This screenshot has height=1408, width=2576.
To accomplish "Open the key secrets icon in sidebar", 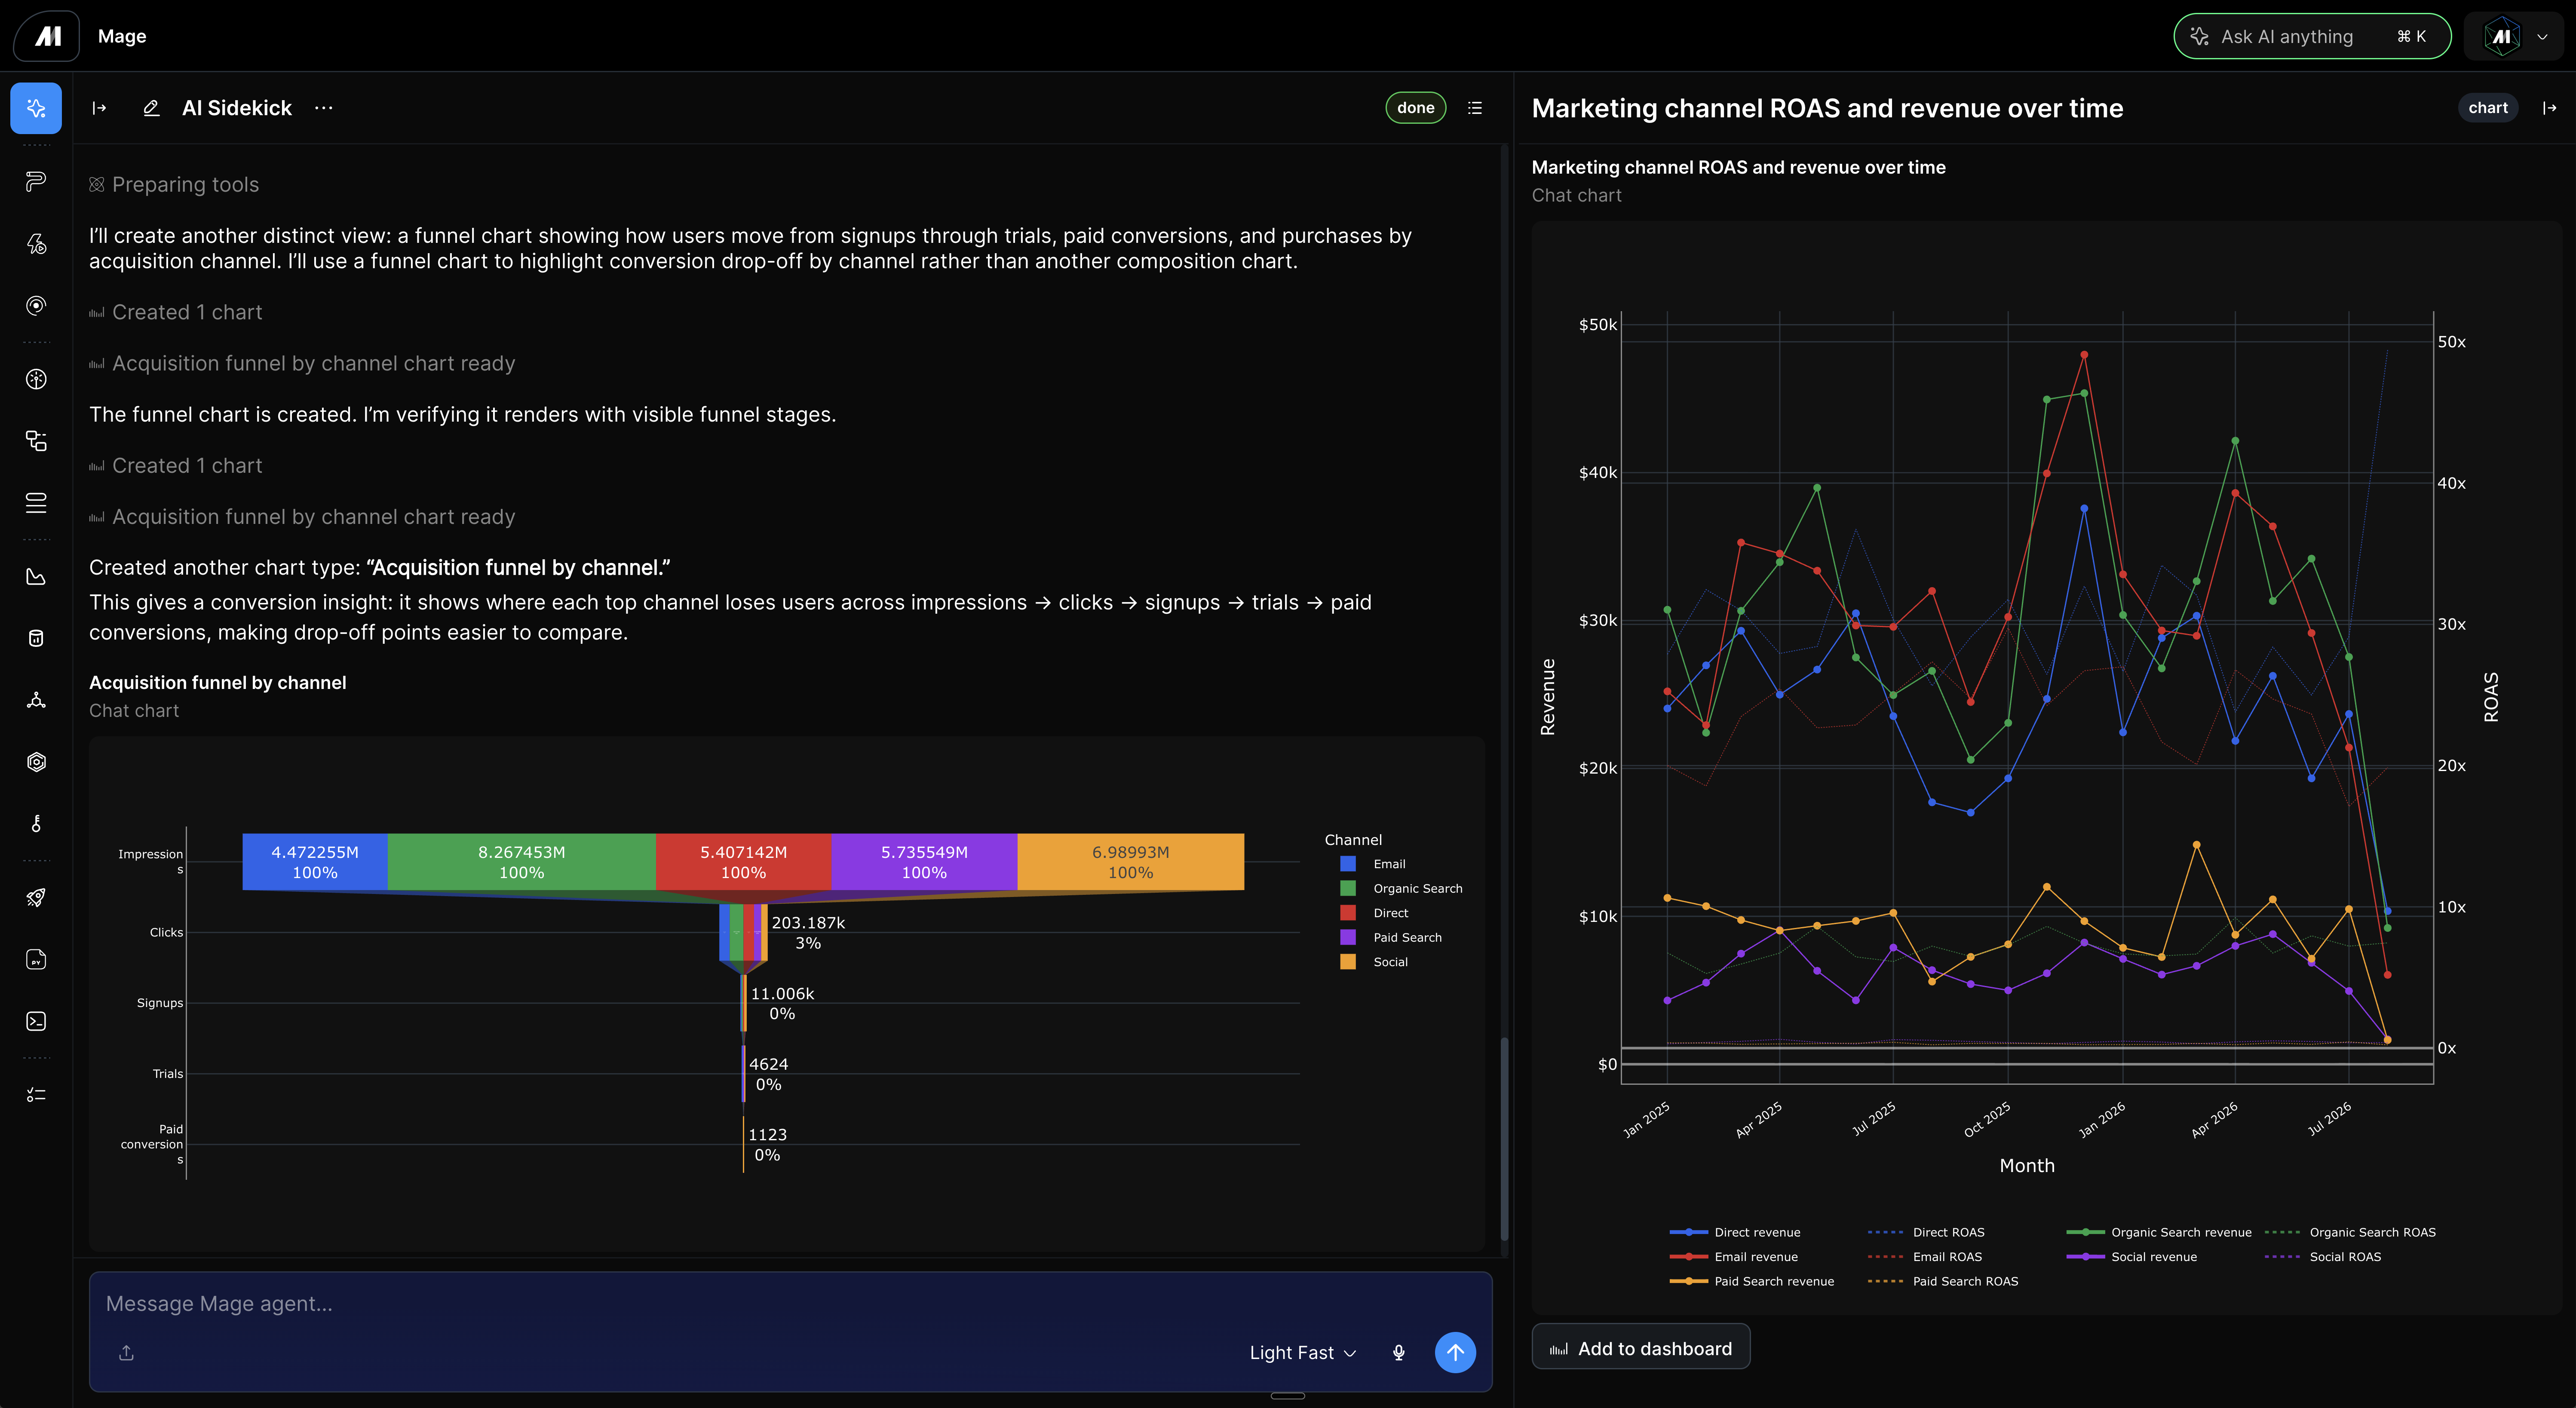I will [36, 824].
